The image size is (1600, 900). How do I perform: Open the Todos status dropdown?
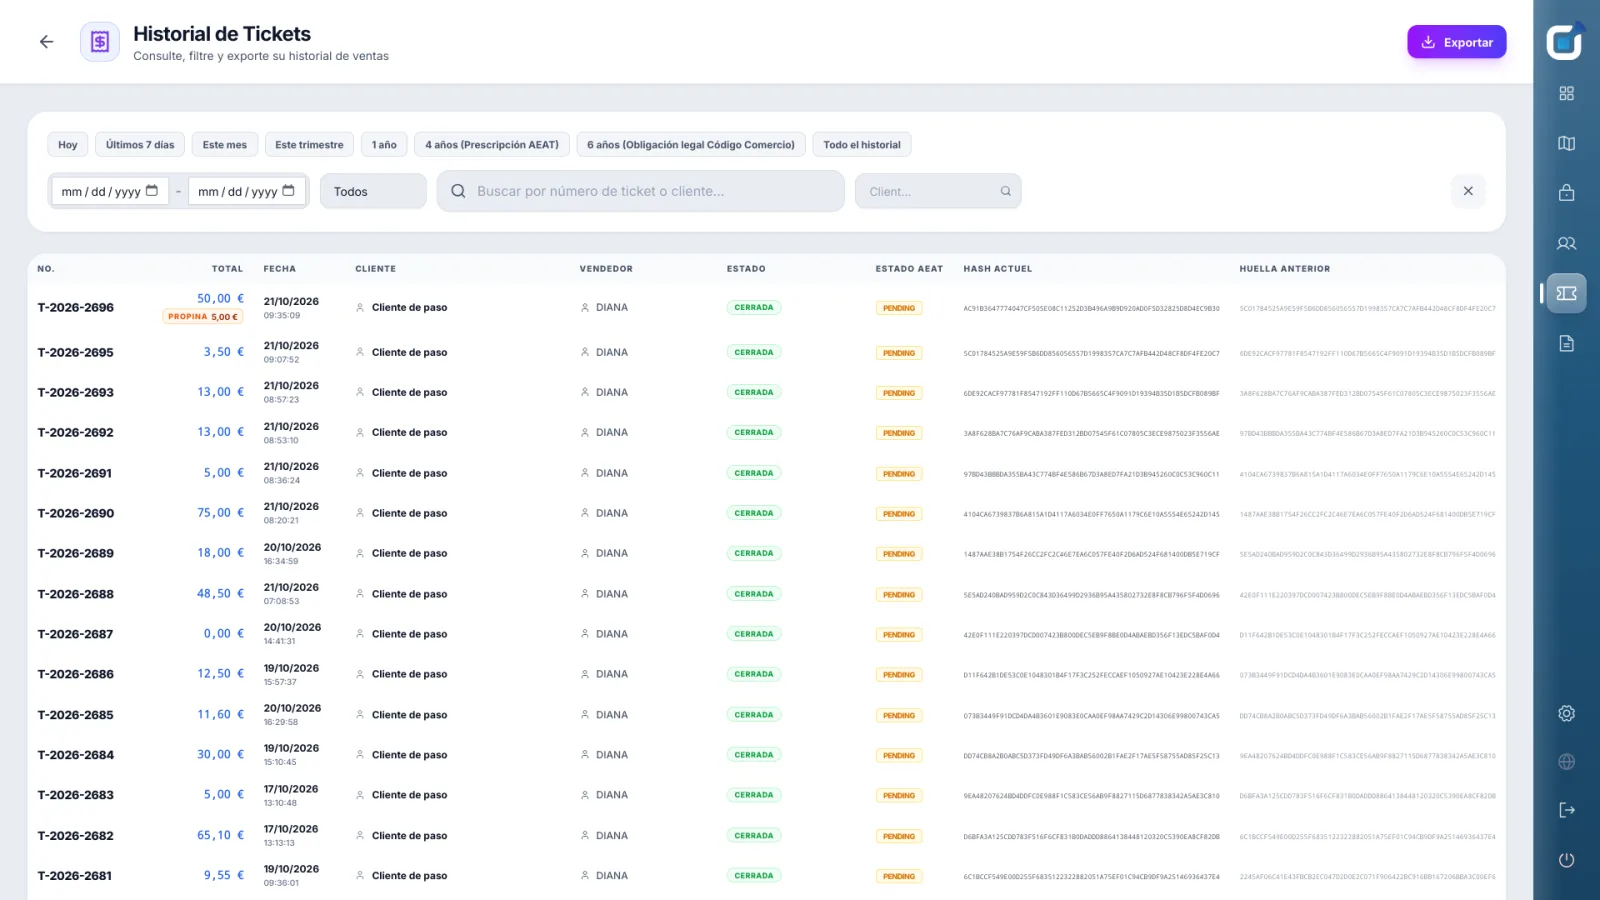tap(373, 191)
